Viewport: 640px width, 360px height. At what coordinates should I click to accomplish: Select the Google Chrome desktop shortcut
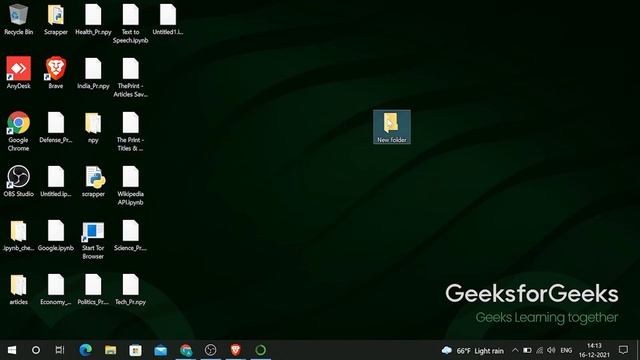point(18,131)
